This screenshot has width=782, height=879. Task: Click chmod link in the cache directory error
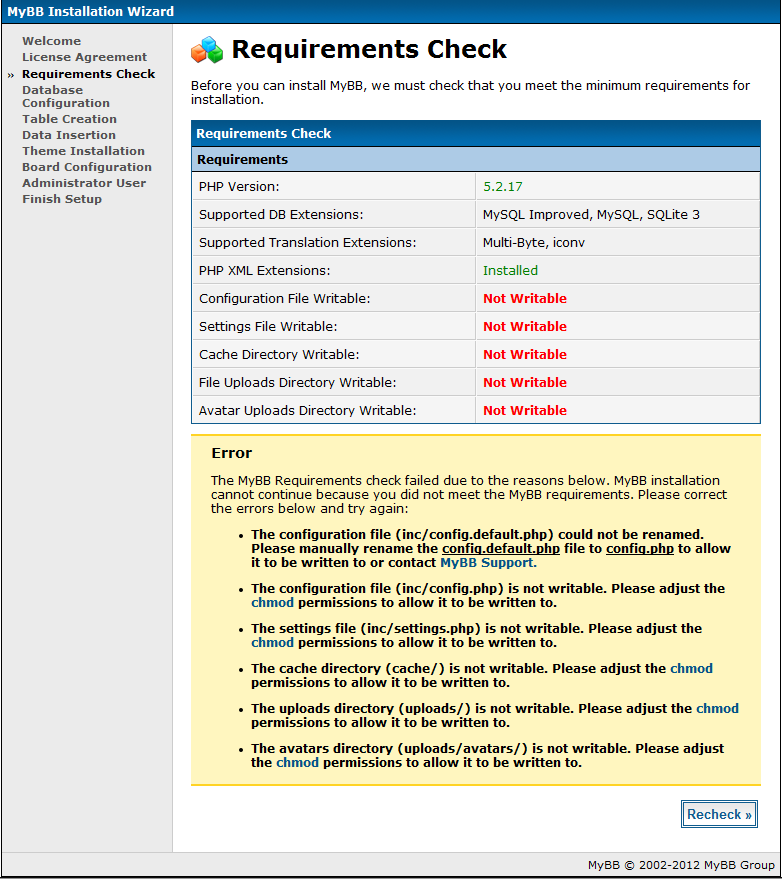[692, 668]
